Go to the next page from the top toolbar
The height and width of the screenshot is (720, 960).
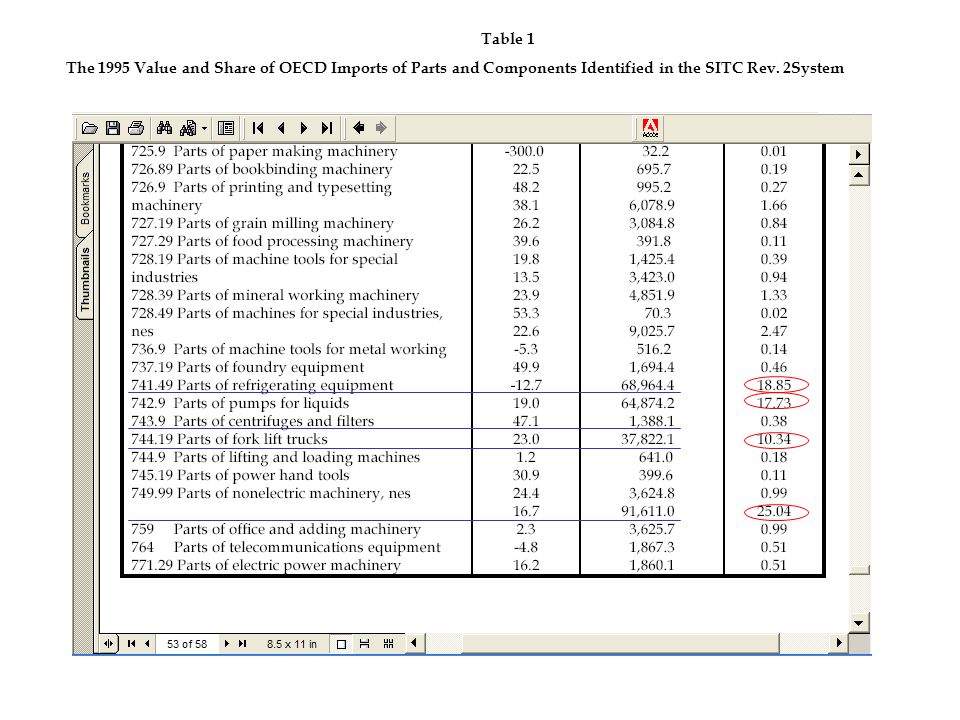point(304,128)
